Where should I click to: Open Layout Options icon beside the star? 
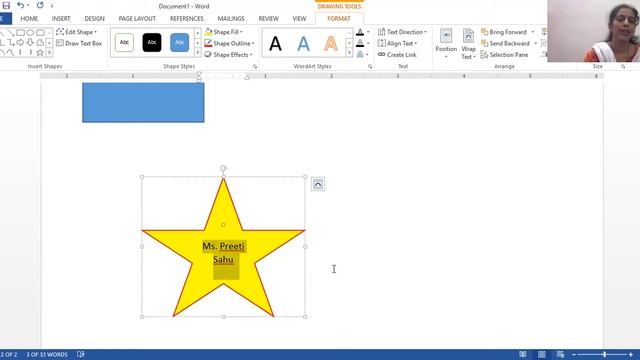click(318, 184)
